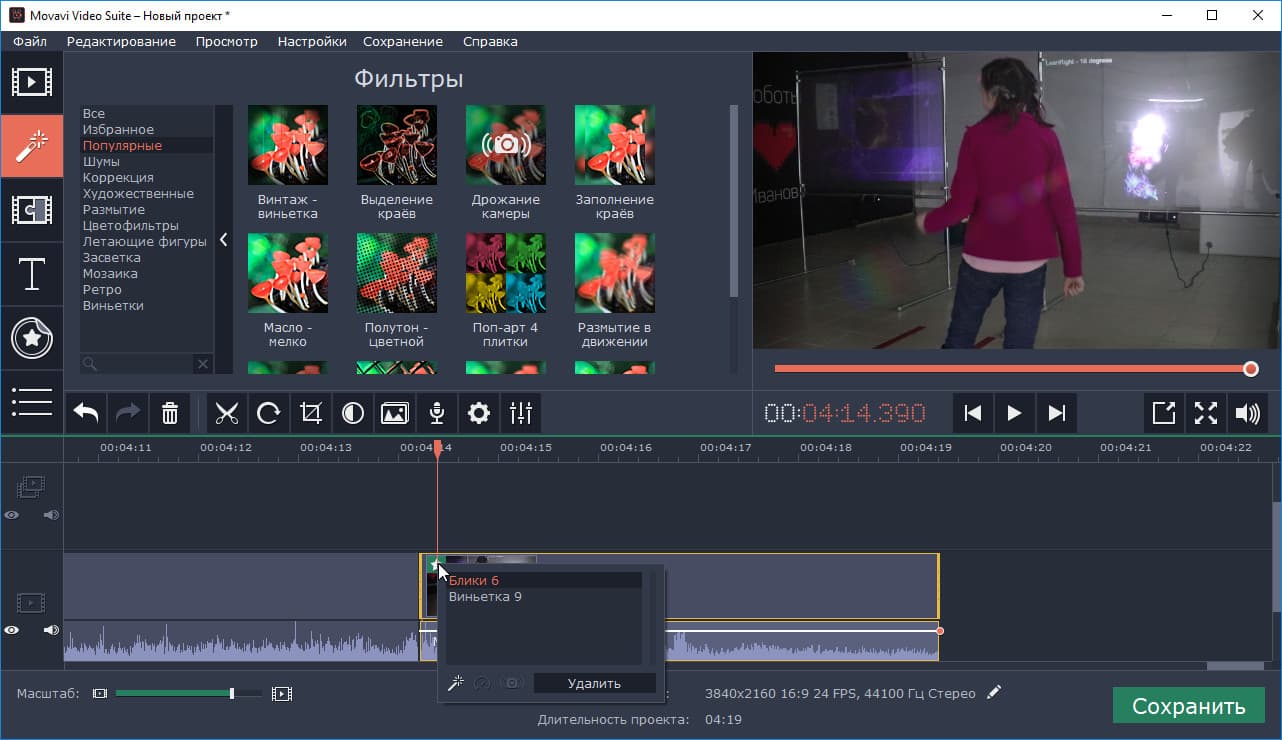Click the Удалить button
Image resolution: width=1282 pixels, height=740 pixels.
pos(594,684)
